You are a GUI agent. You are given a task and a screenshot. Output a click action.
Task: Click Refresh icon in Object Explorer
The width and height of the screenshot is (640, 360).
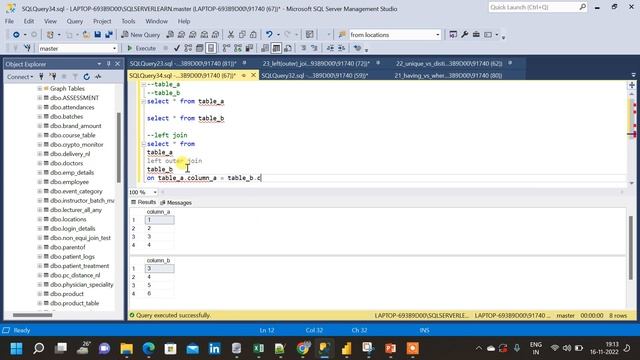tap(87, 76)
